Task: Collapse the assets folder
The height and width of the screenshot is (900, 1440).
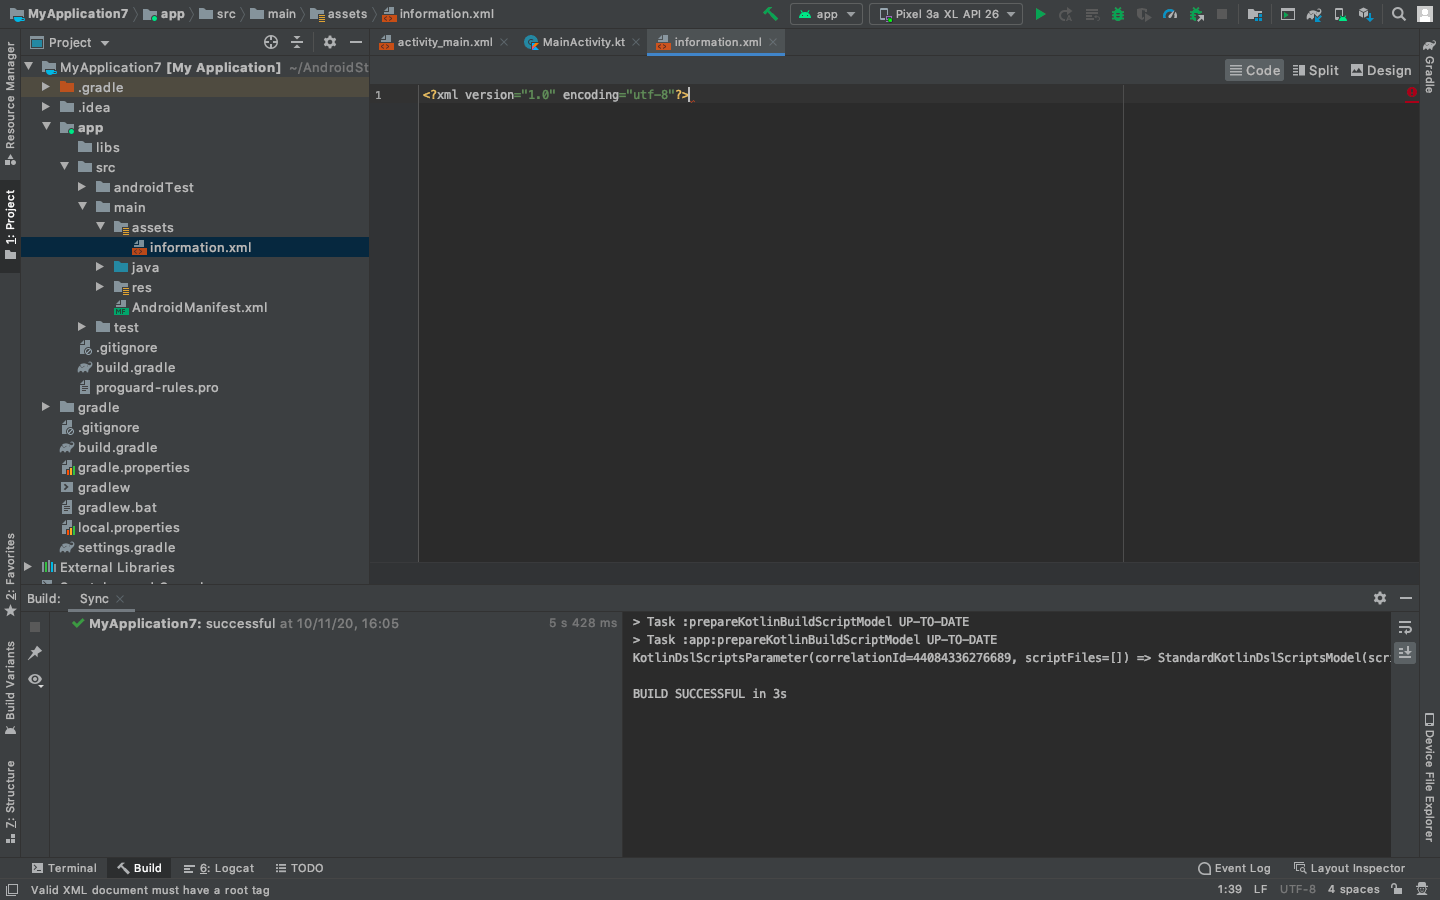Action: (100, 227)
